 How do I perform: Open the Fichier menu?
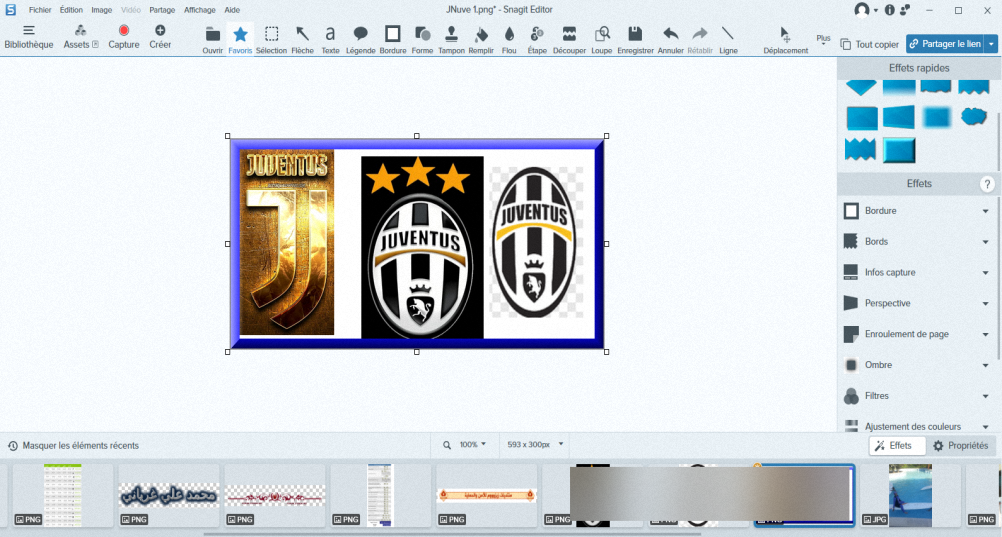point(40,10)
